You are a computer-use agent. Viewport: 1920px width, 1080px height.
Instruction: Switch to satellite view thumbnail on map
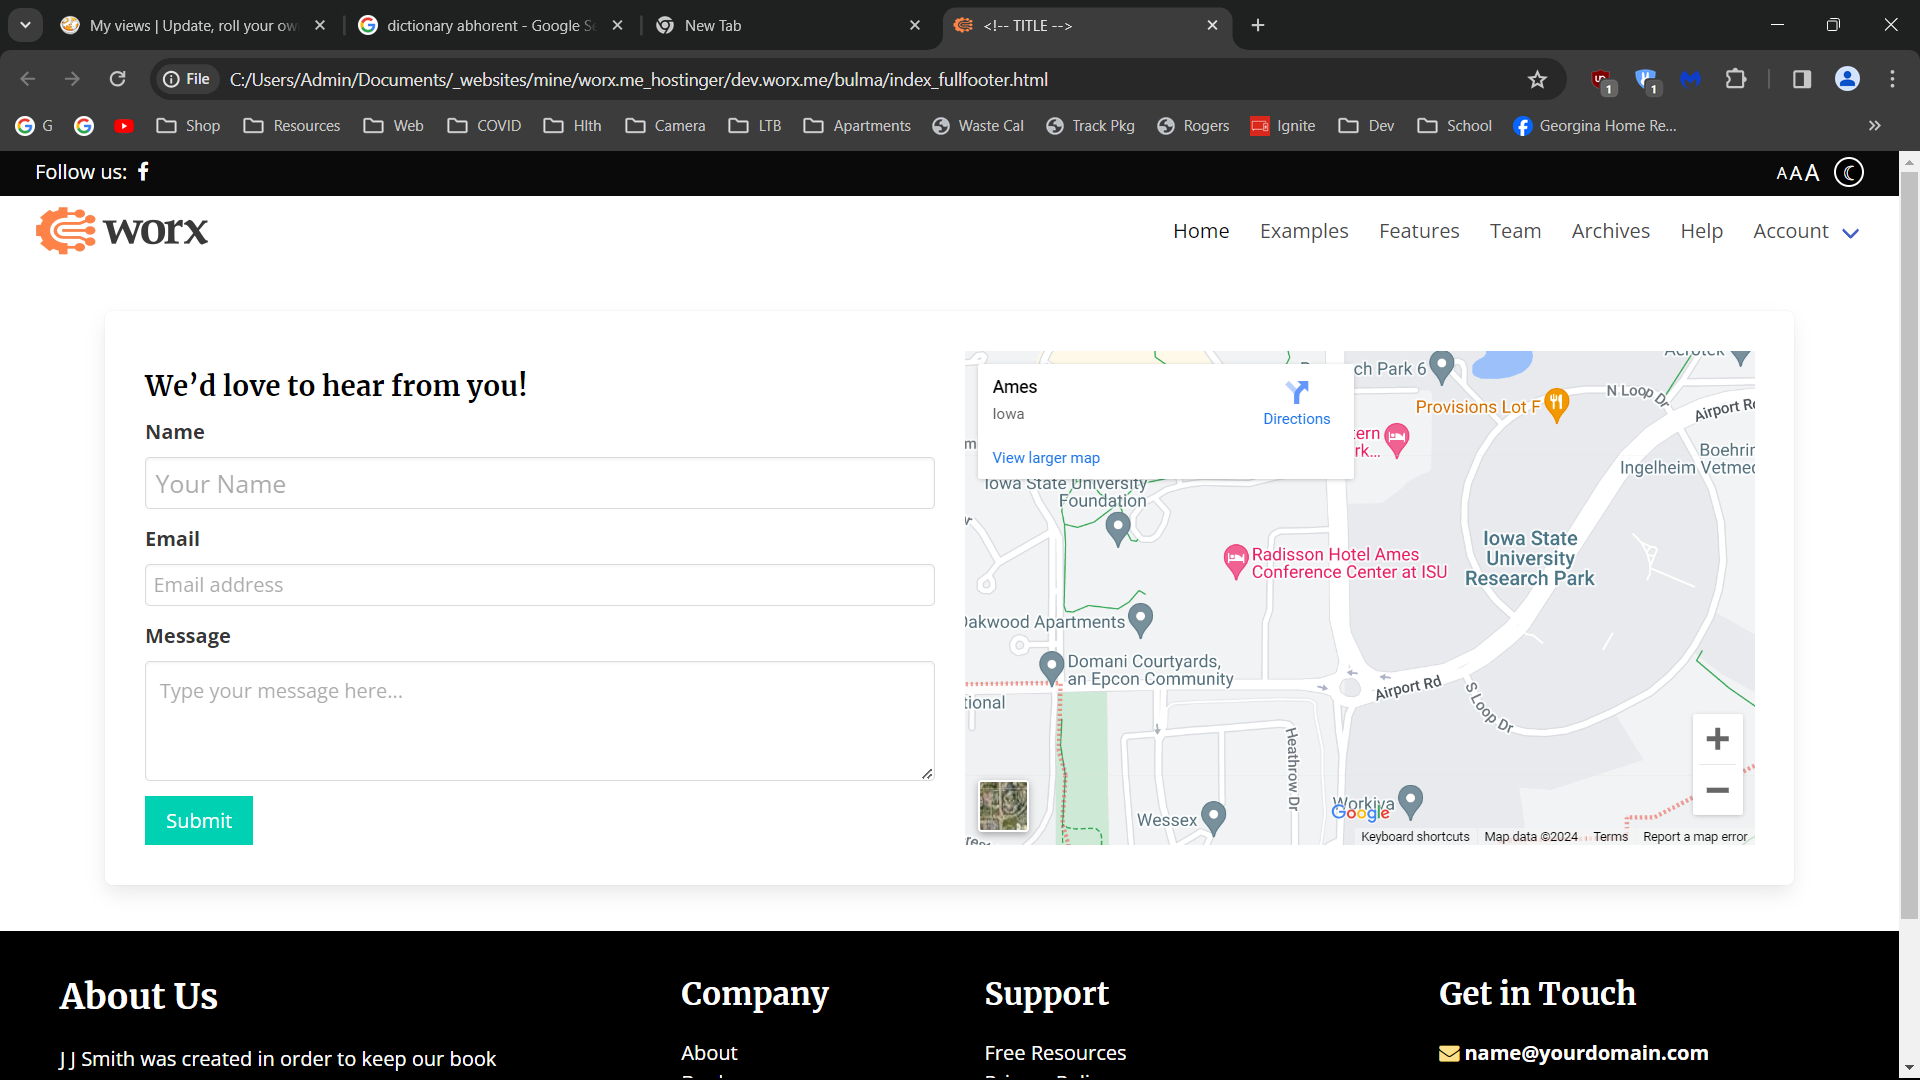click(1003, 806)
